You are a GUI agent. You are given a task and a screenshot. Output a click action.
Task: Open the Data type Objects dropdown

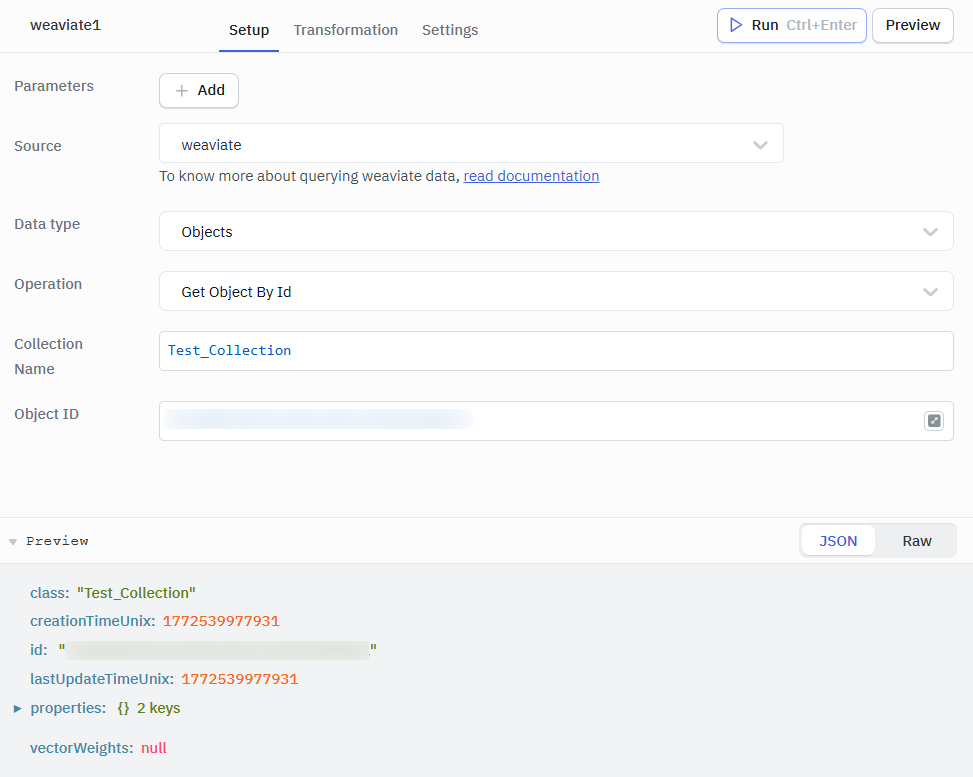pos(556,231)
